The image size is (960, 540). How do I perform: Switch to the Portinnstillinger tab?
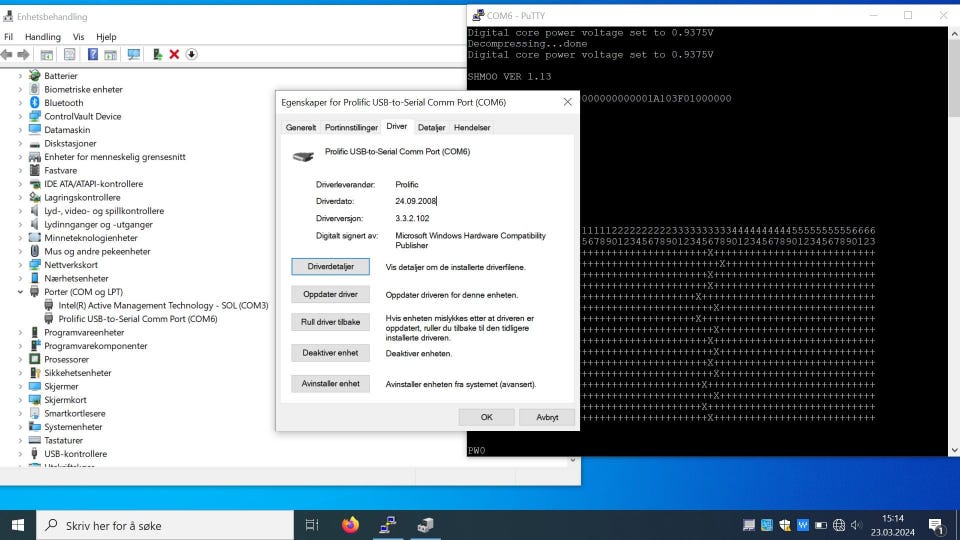pos(351,128)
